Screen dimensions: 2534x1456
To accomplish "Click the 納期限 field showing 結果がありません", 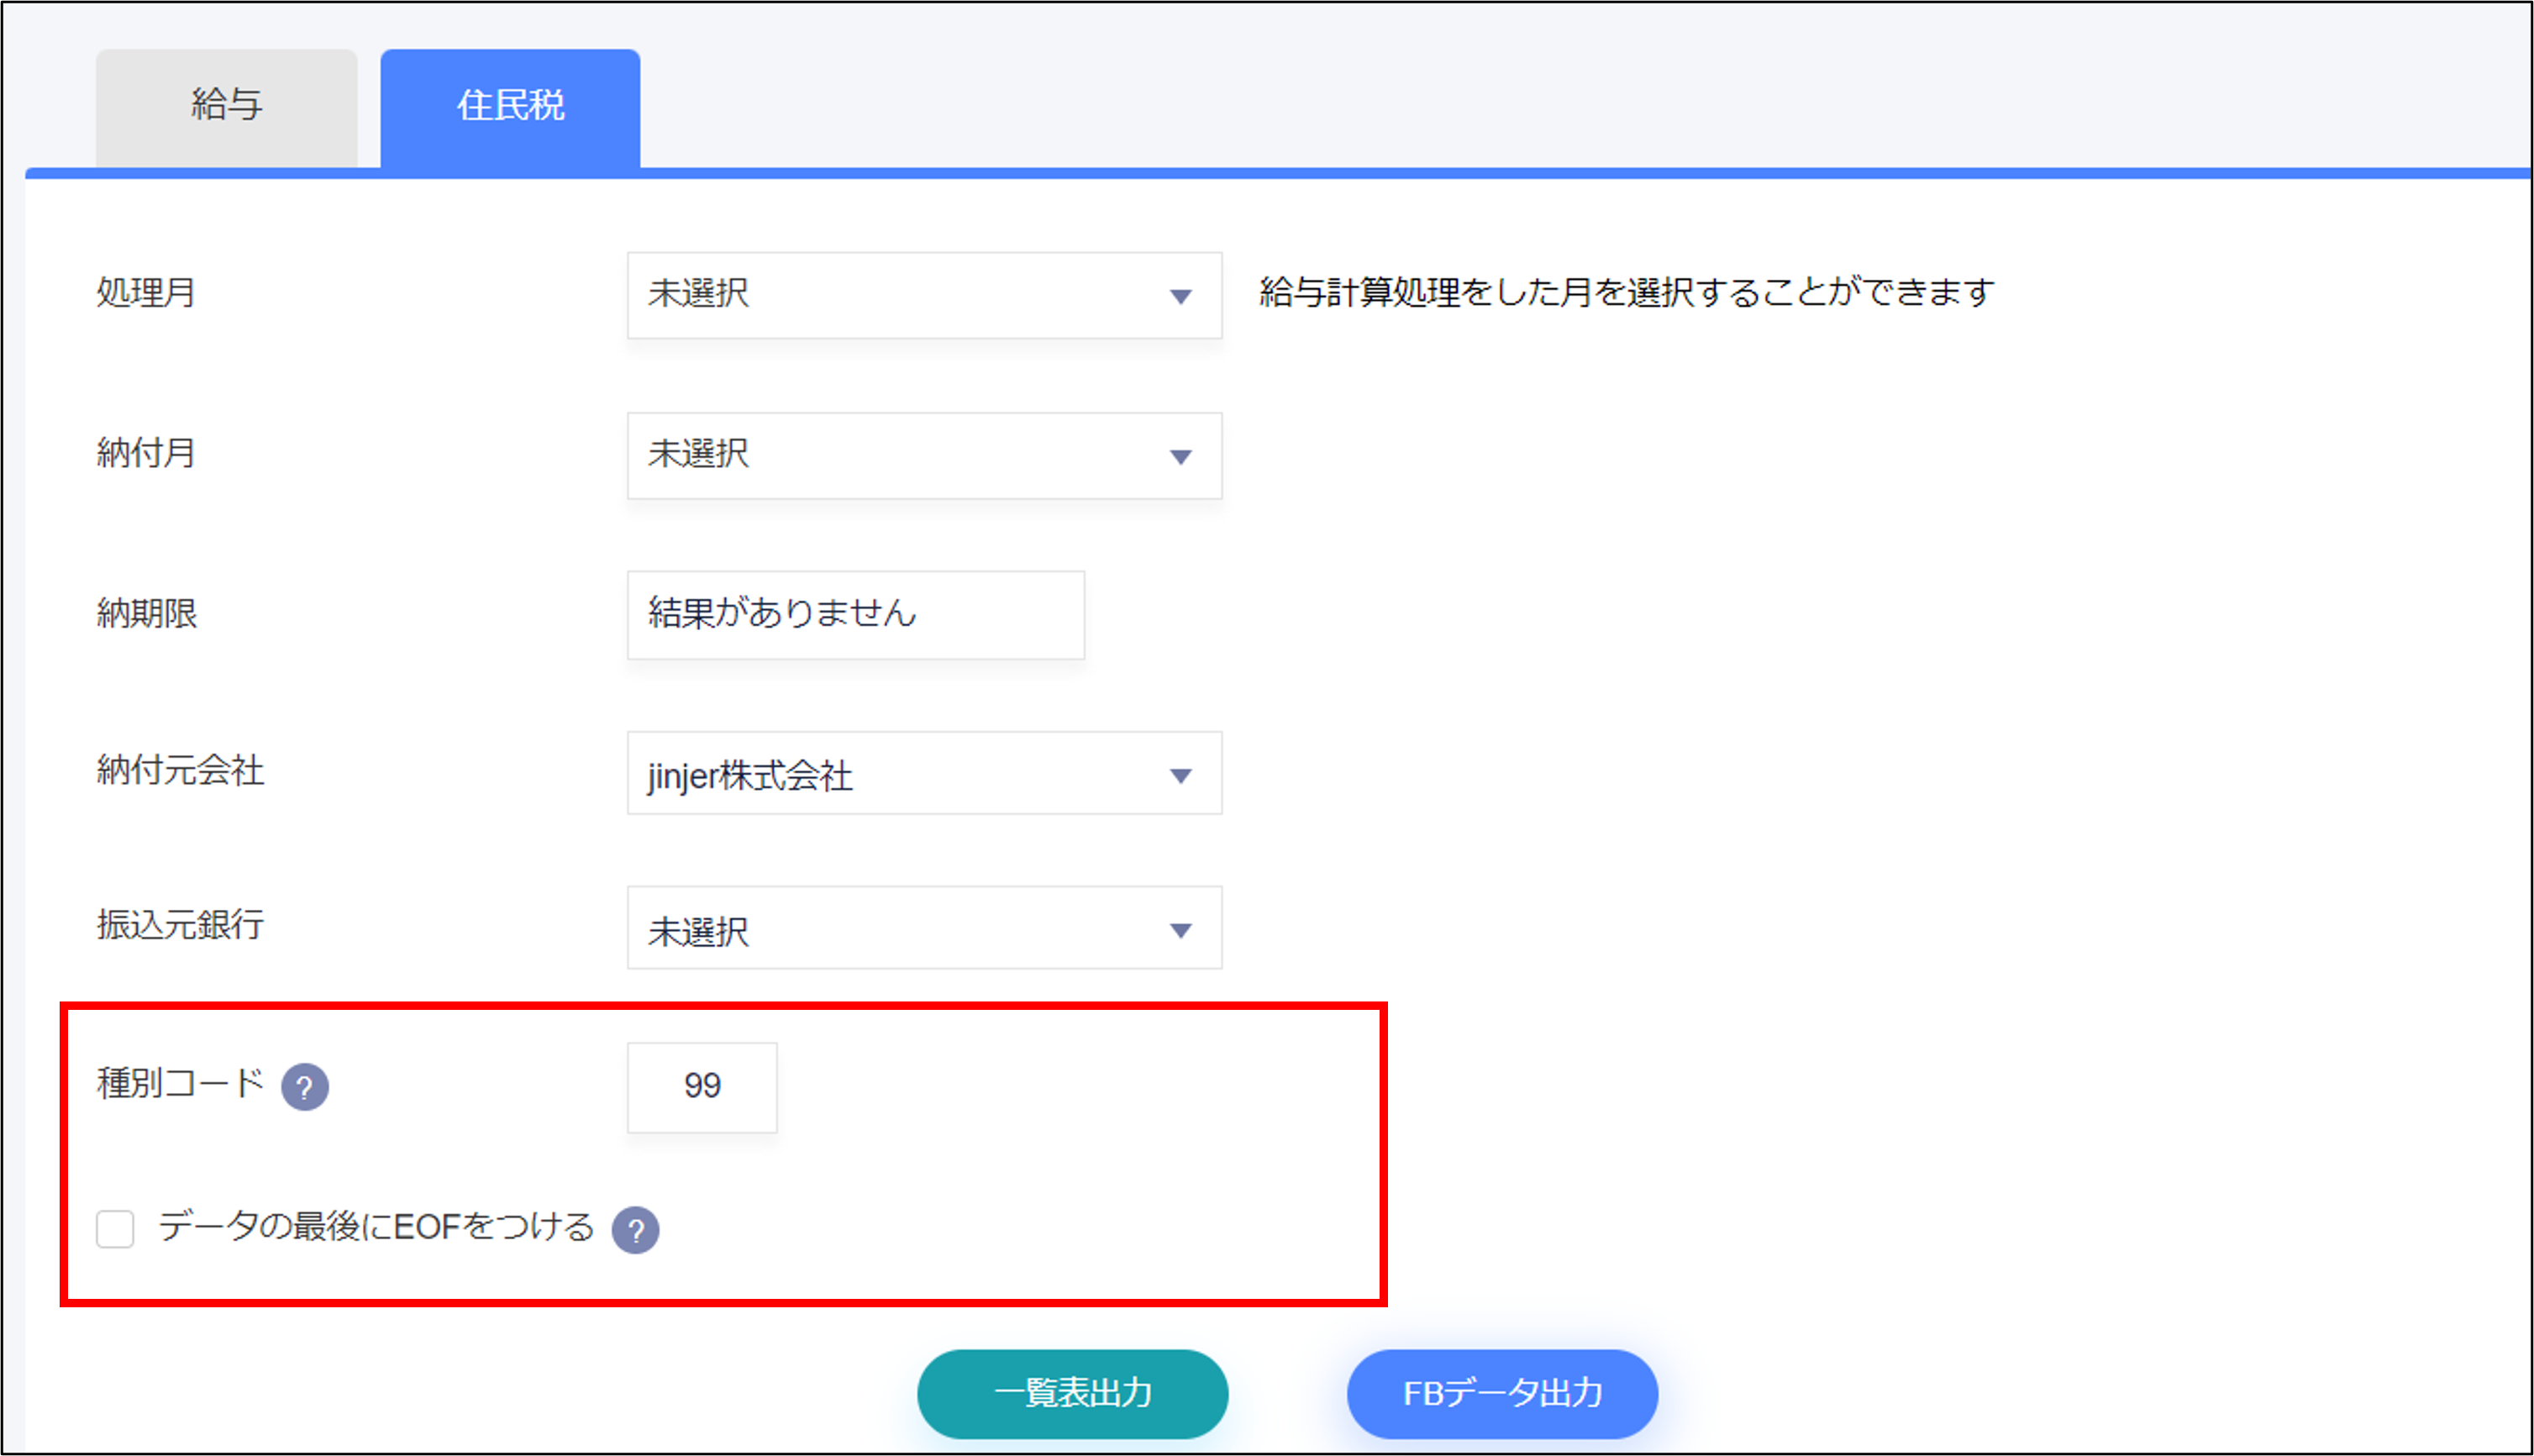I will pyautogui.click(x=855, y=615).
